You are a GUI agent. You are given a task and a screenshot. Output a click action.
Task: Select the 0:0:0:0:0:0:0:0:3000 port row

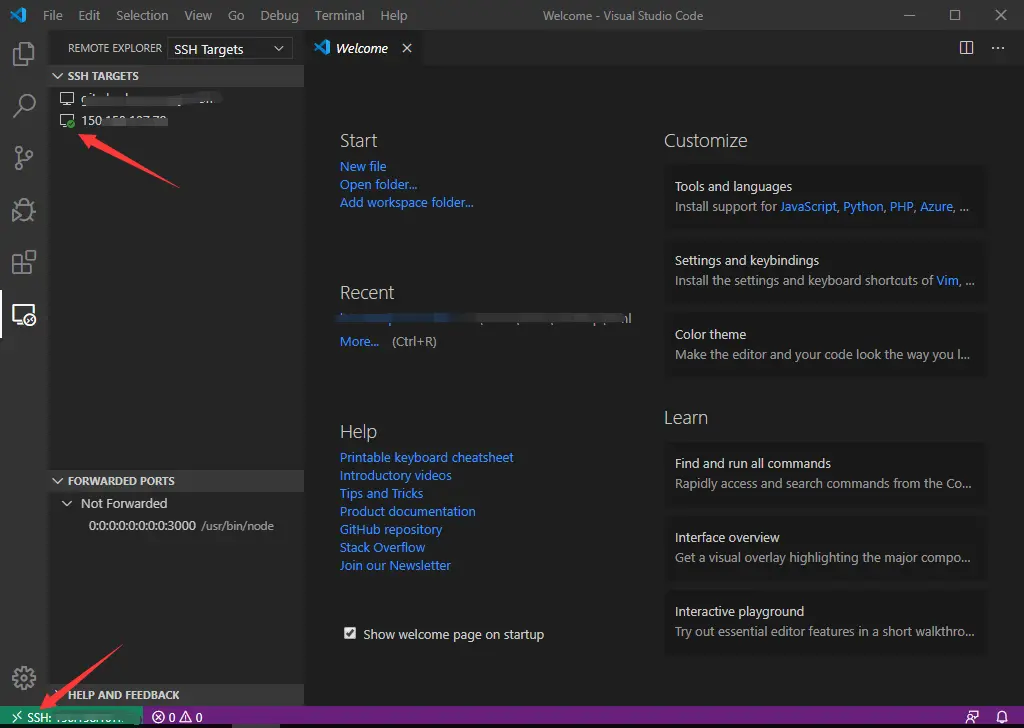point(176,526)
